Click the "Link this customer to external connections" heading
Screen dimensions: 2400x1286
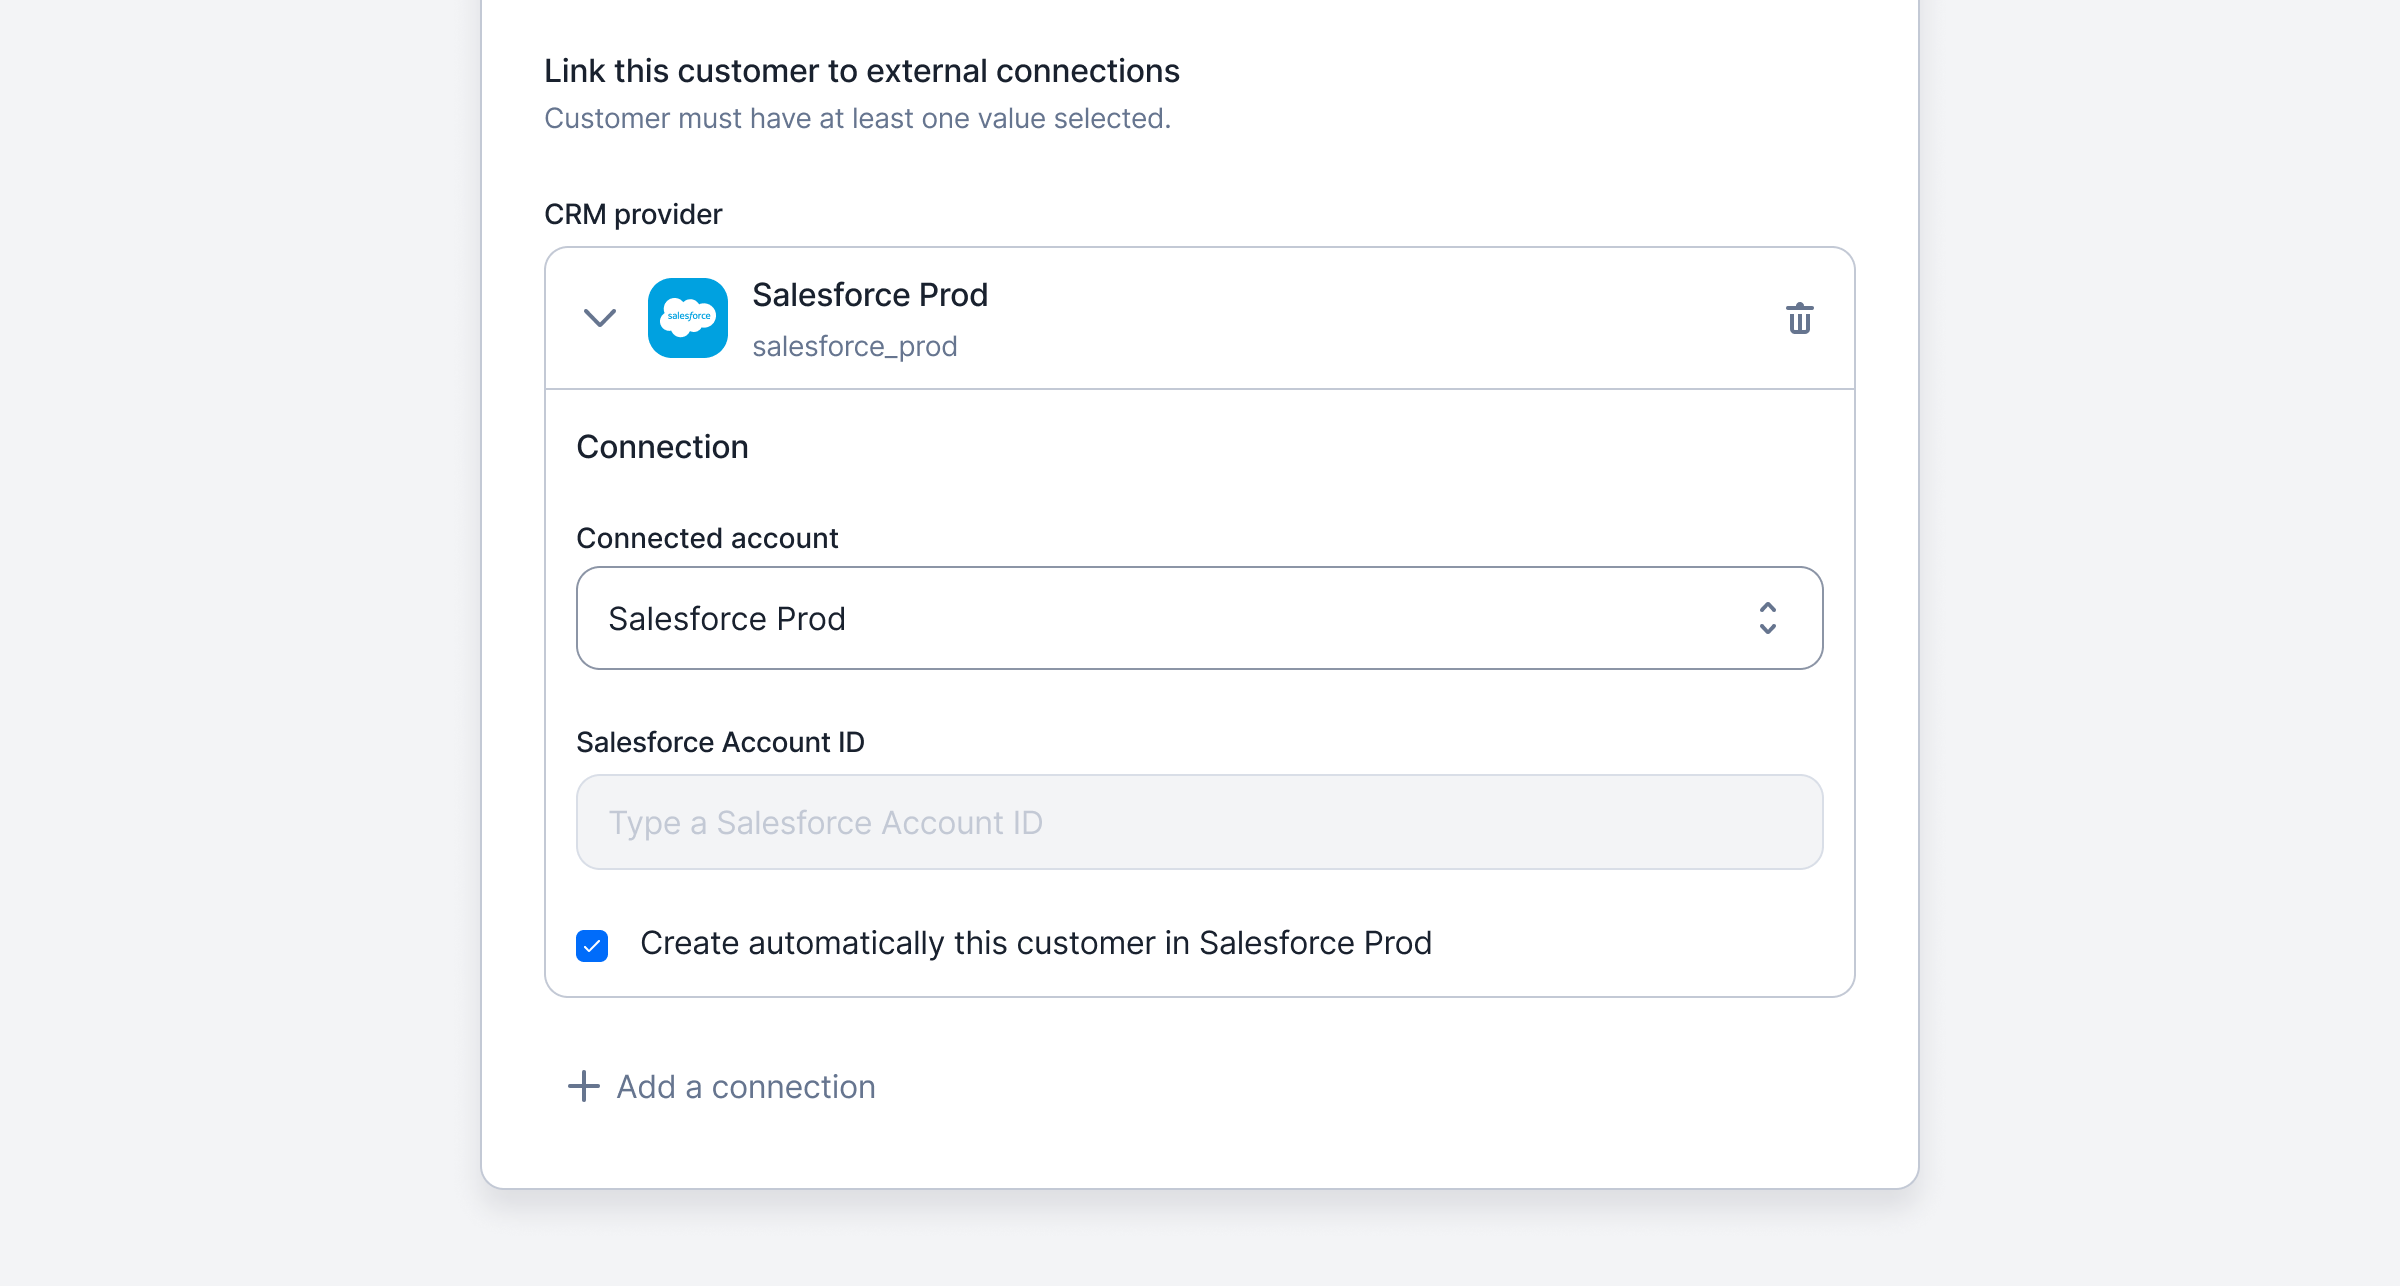click(x=861, y=71)
